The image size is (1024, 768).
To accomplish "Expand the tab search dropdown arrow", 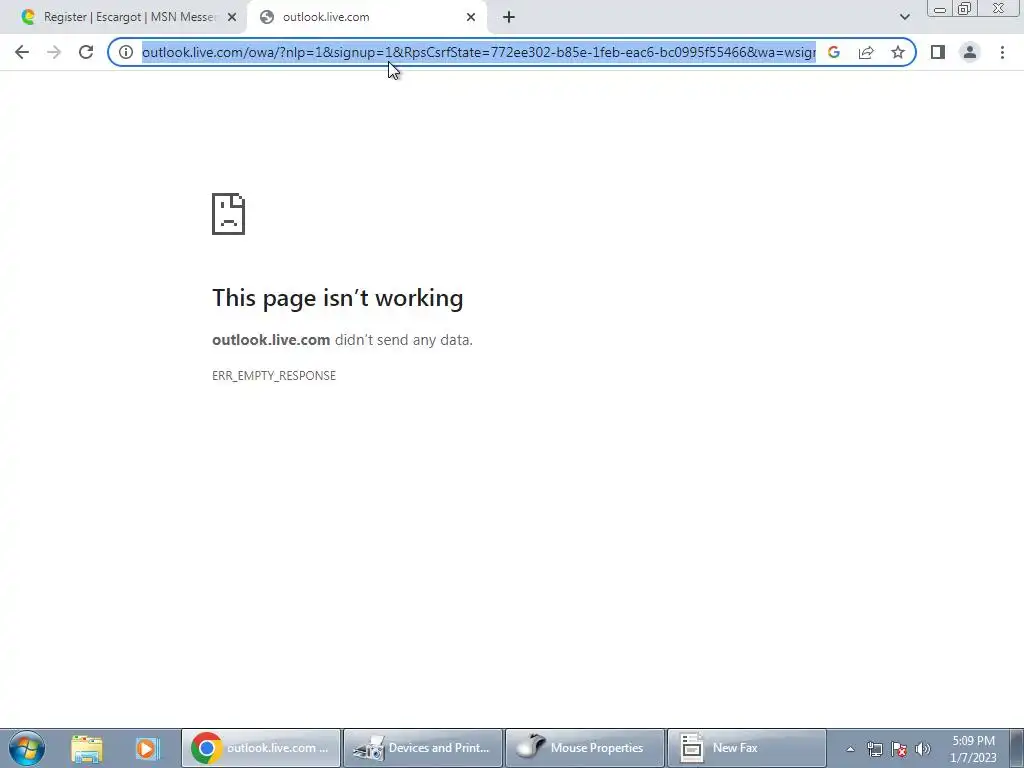I will (x=904, y=17).
